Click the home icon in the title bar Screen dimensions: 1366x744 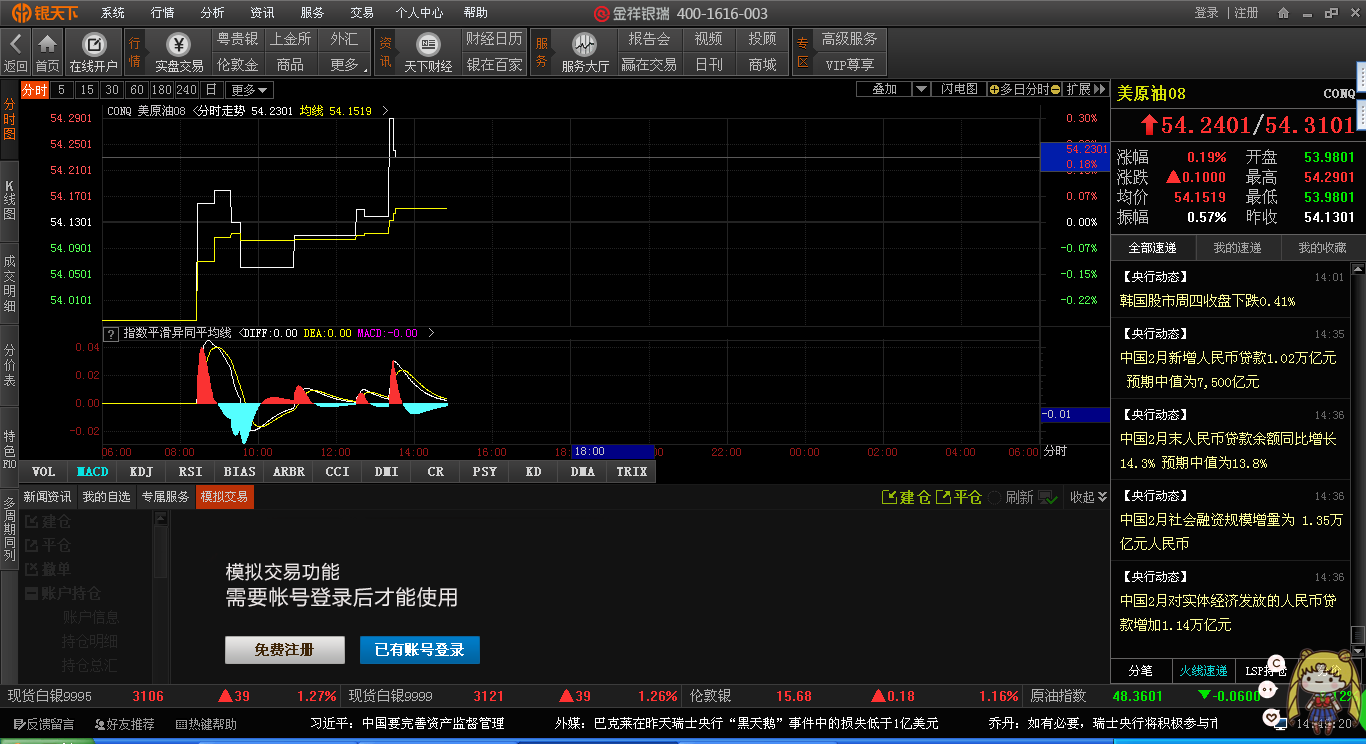[1283, 13]
